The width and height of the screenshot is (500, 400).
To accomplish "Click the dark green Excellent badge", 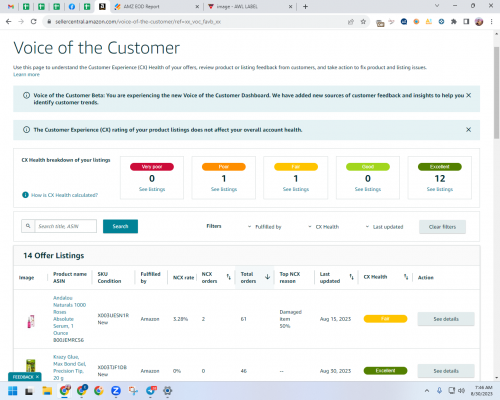I will click(x=440, y=167).
